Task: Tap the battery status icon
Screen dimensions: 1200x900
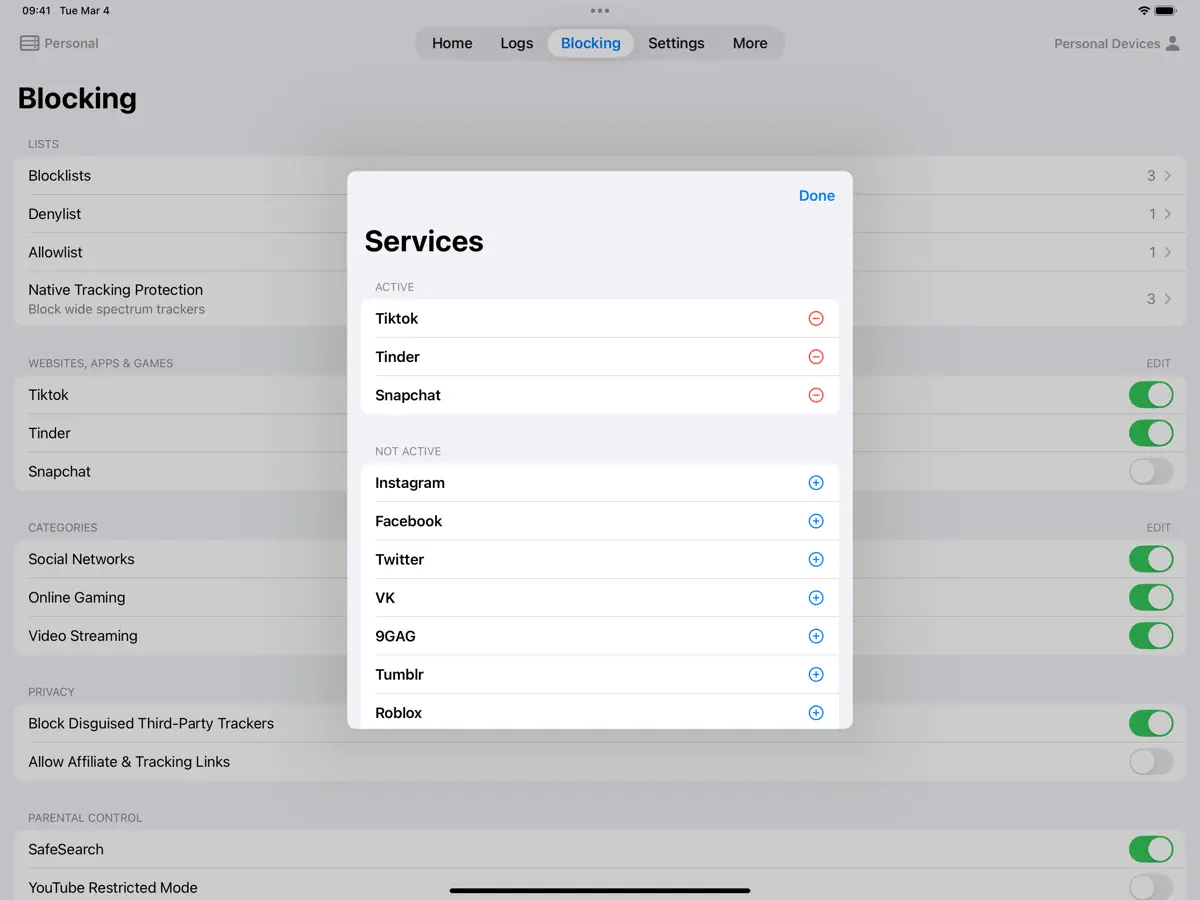Action: point(1166,10)
